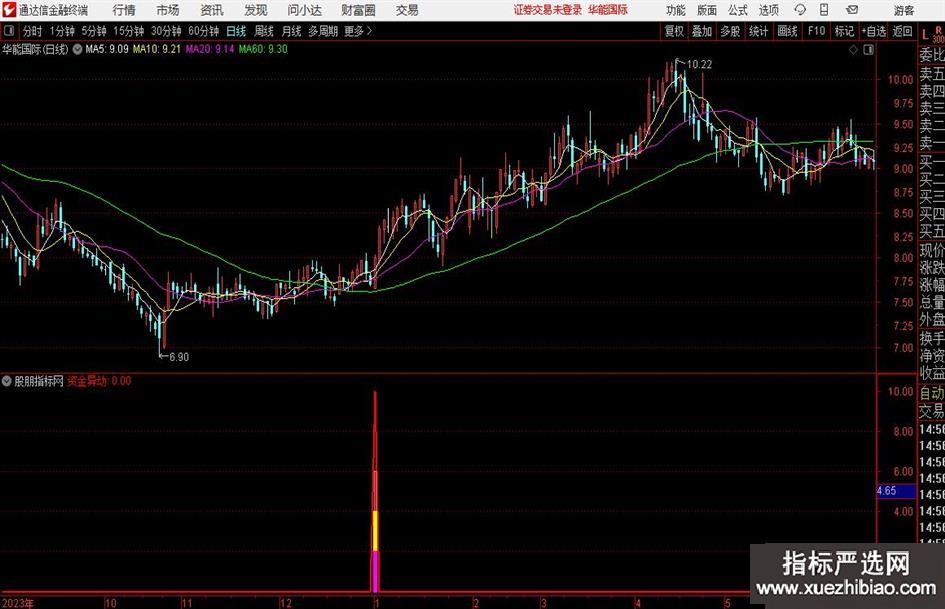The image size is (945, 609).
Task: Open dropdown arrow beside 华能国际(日线)
Action: click(x=77, y=49)
